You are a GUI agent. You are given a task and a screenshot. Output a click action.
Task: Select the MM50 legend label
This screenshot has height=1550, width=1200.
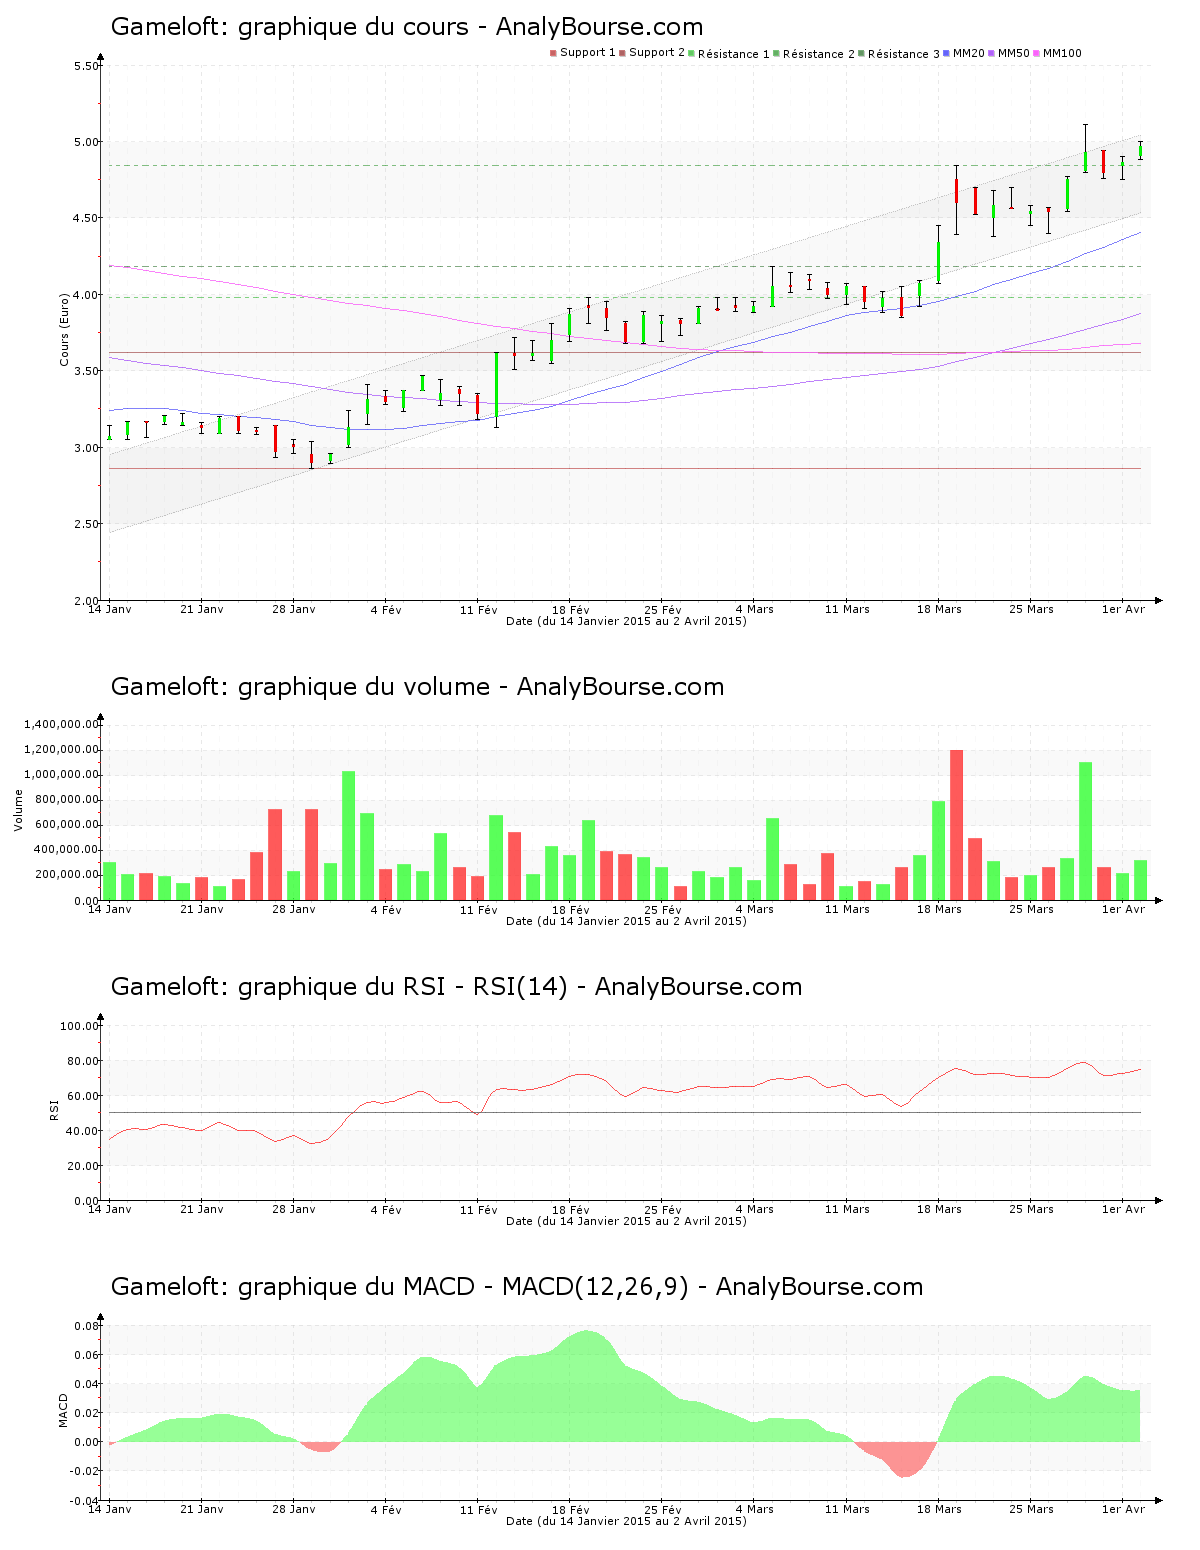tap(1013, 53)
